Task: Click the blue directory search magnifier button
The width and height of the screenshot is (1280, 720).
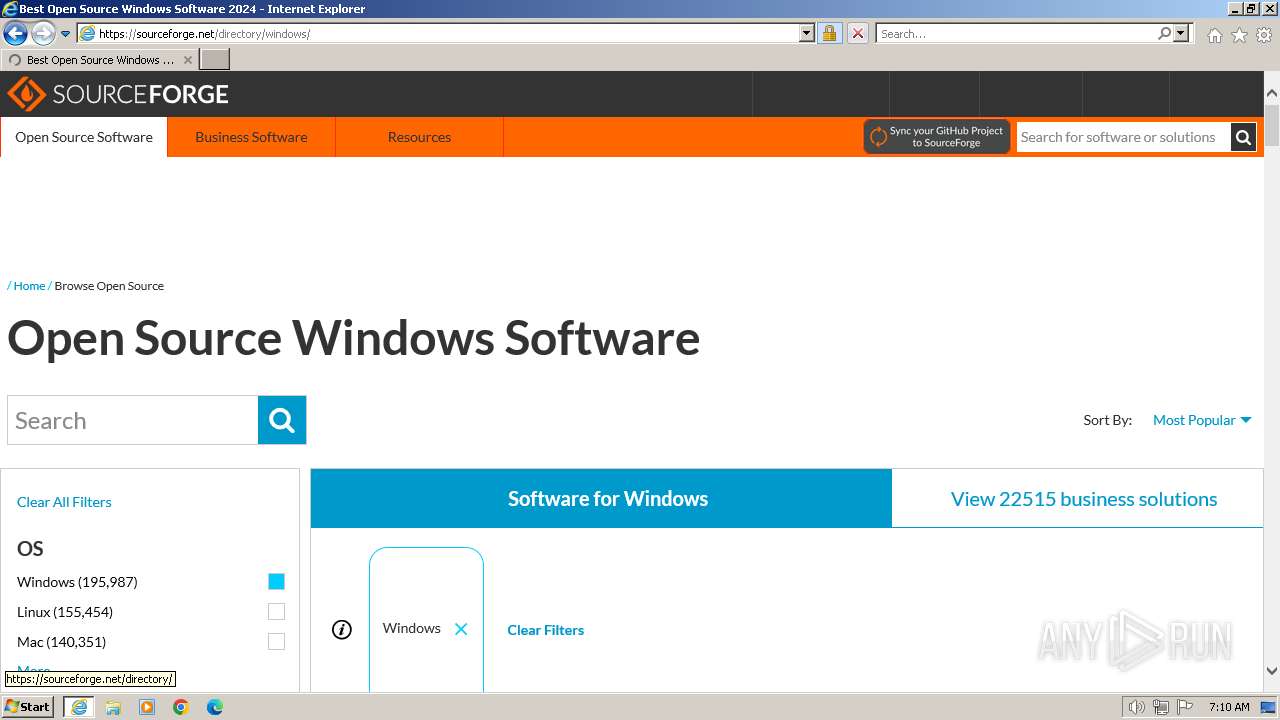Action: pos(282,420)
